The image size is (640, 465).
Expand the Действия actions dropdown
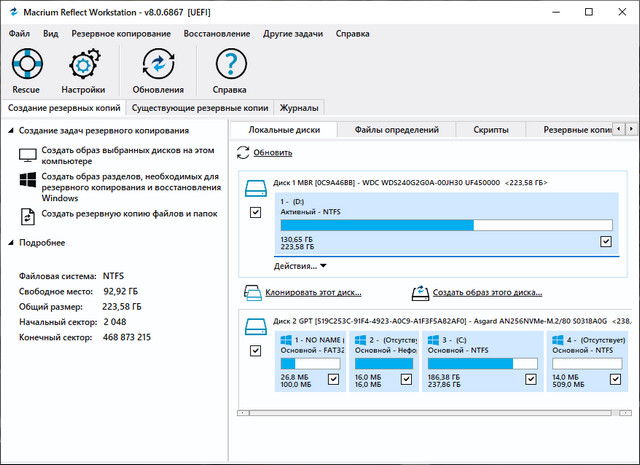click(x=300, y=266)
